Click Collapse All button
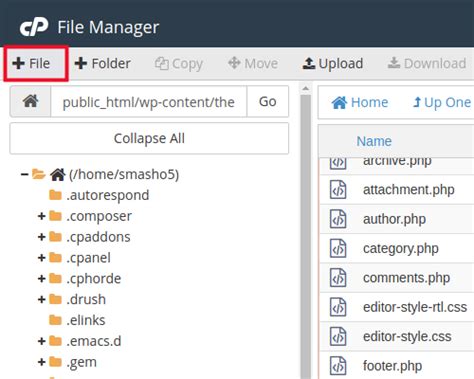 click(x=149, y=138)
